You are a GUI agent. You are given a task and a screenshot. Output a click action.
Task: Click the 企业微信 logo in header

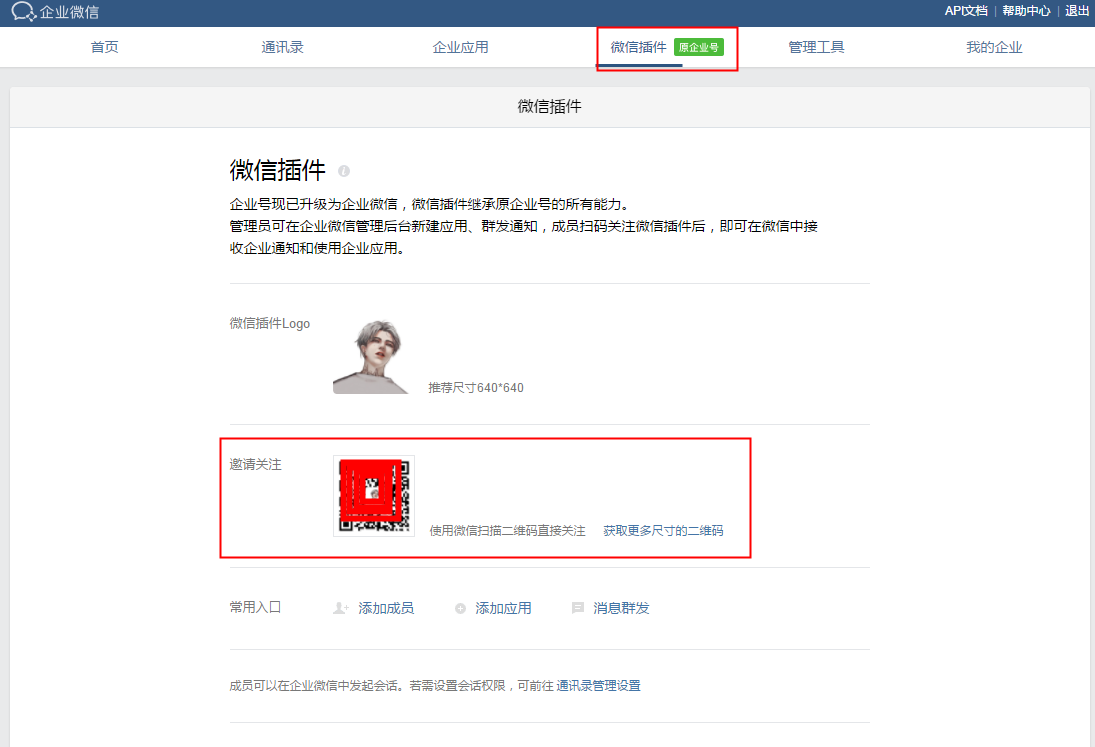click(55, 12)
